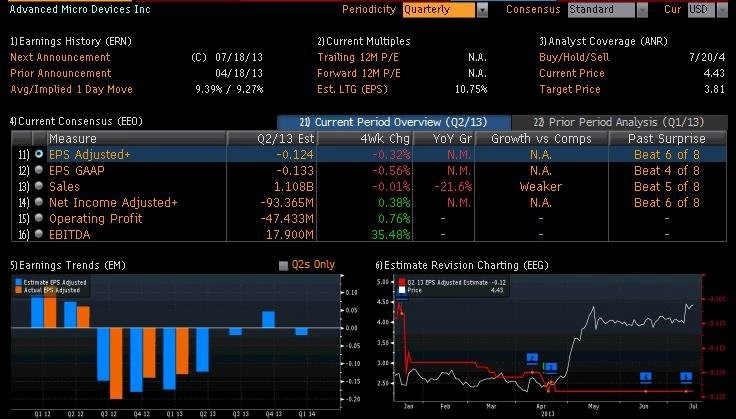
Task: Click the Quarterly periodicity field
Action: [438, 10]
